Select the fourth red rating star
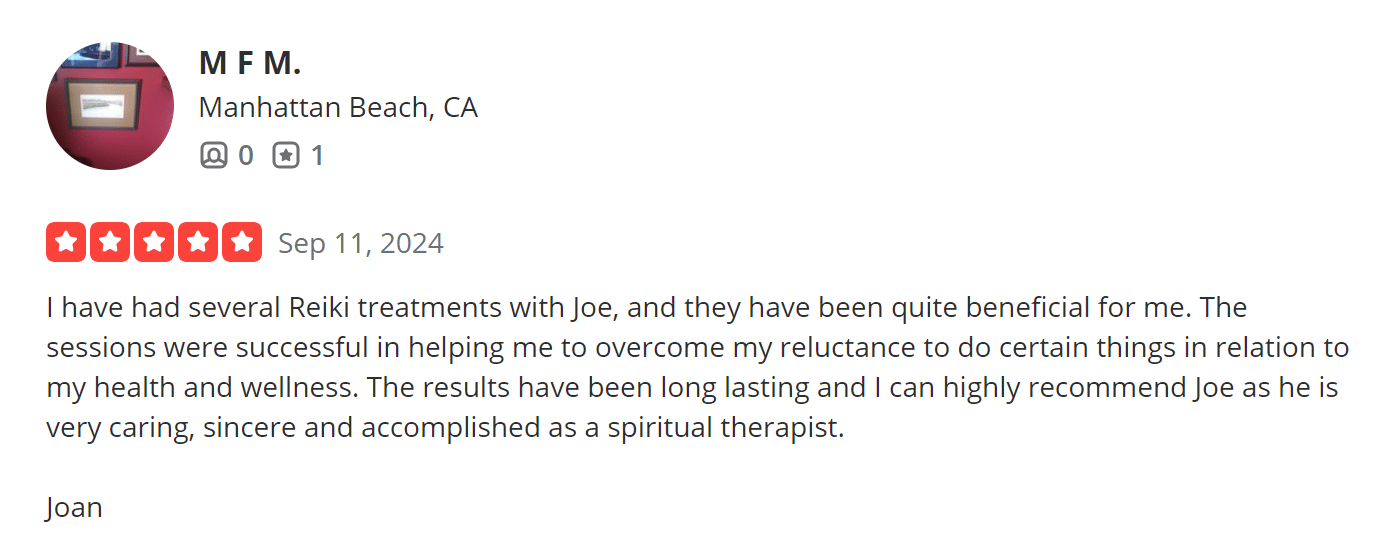1394x552 pixels. (x=198, y=242)
